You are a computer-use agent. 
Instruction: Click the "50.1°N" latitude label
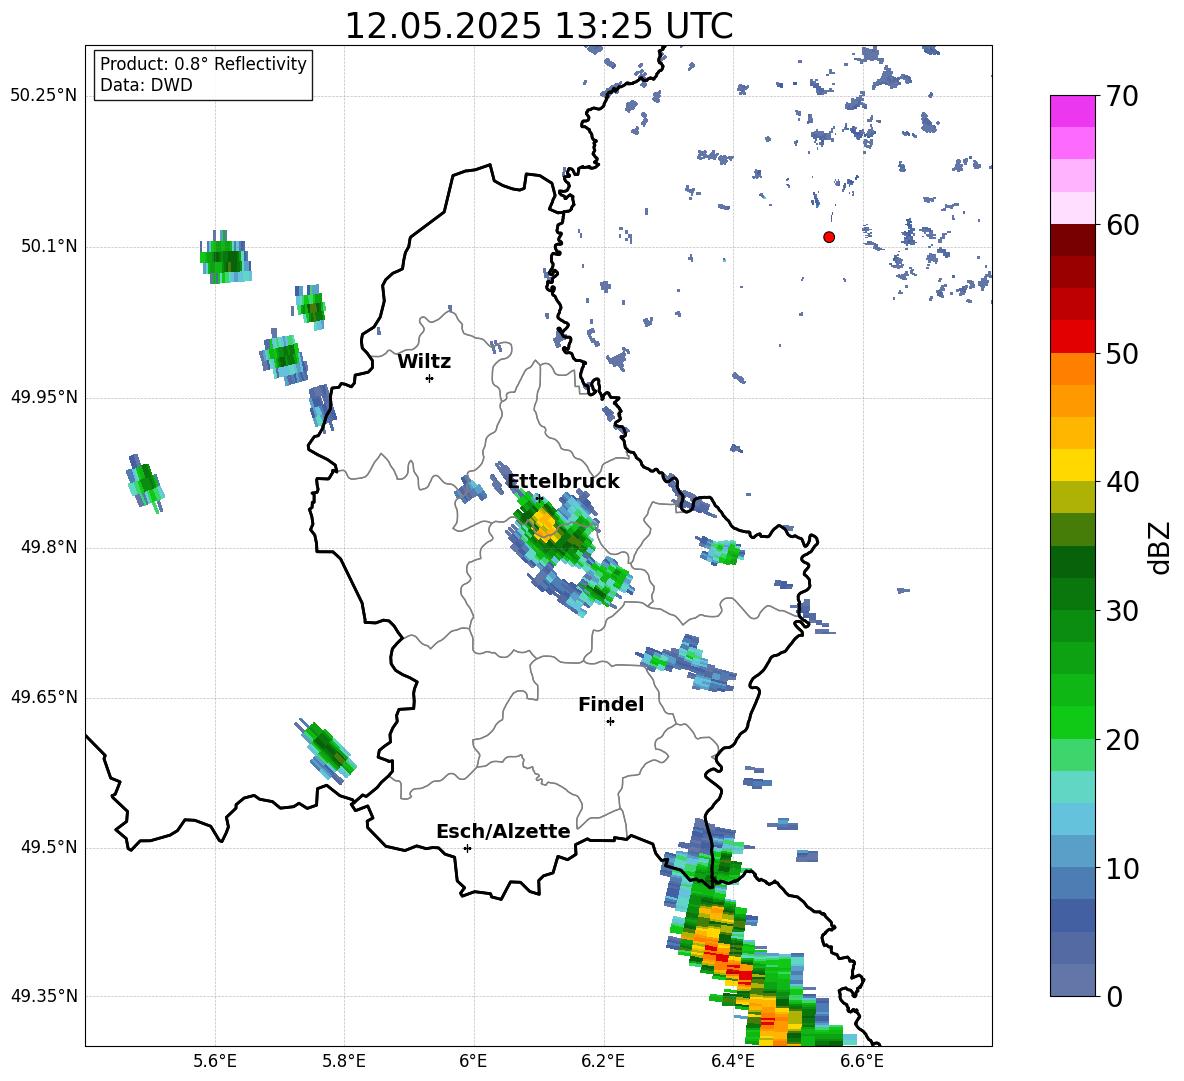coord(48,246)
